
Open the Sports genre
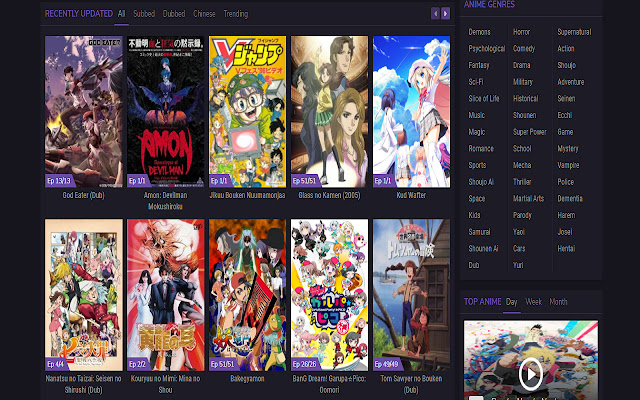(x=477, y=165)
